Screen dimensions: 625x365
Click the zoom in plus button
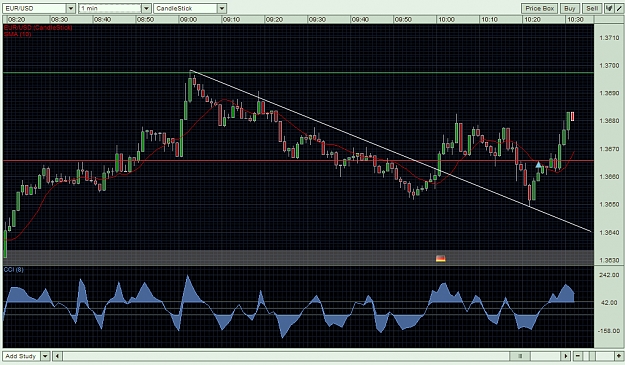point(619,356)
